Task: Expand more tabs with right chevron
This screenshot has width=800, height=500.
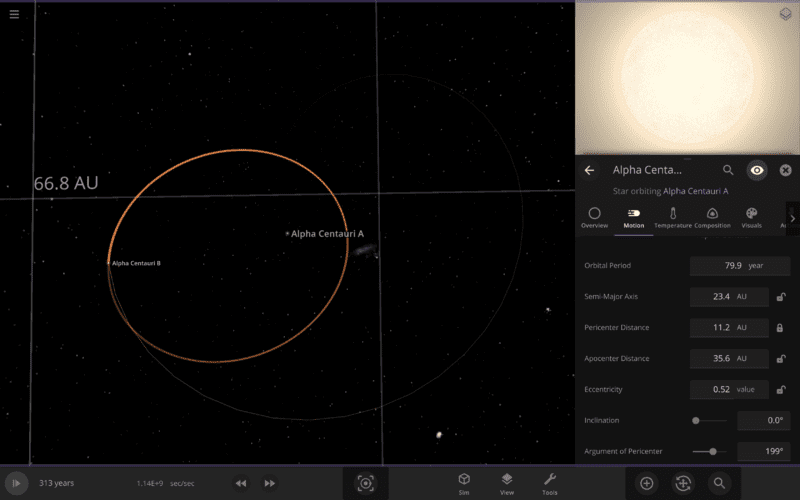Action: [792, 218]
